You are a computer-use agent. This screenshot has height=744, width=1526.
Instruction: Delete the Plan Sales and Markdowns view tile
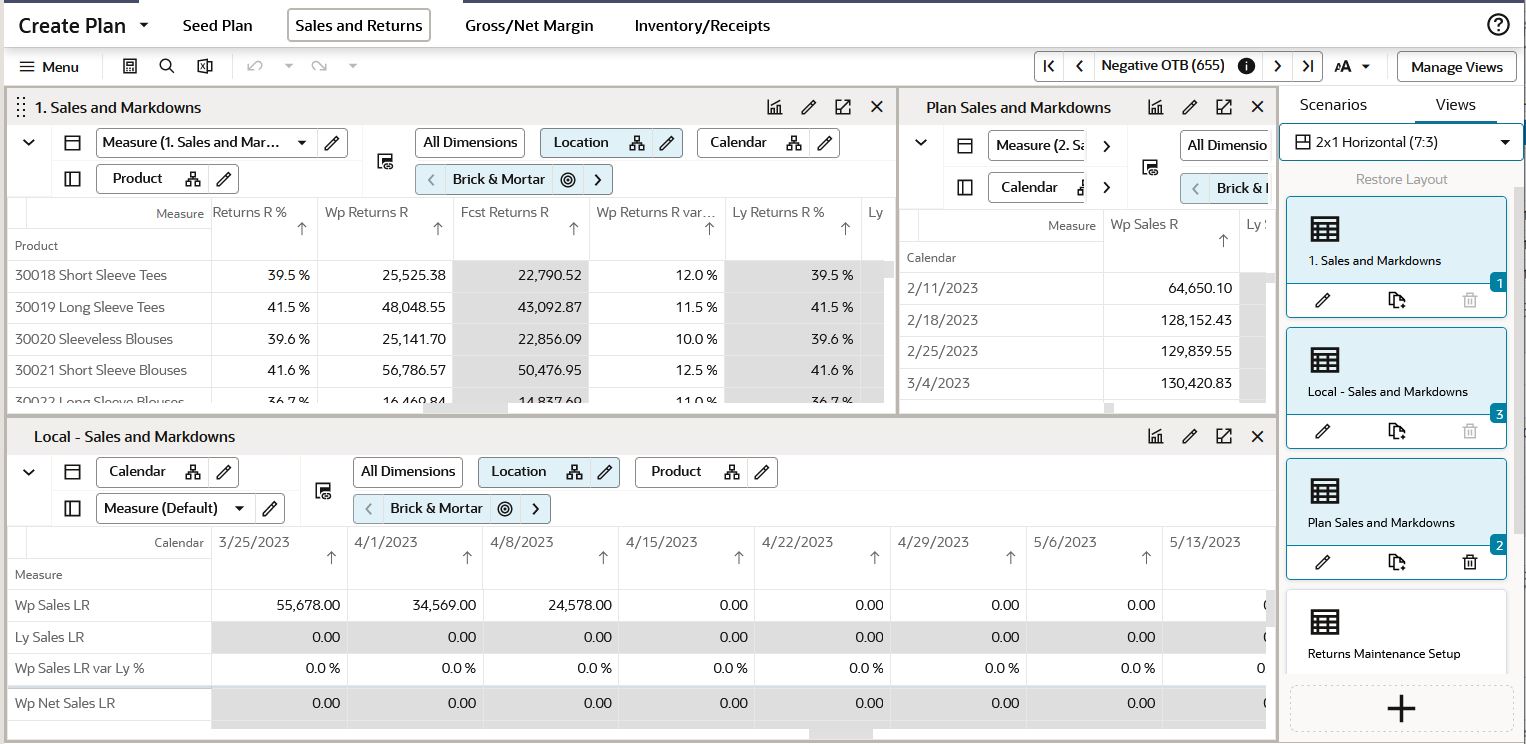click(x=1469, y=562)
